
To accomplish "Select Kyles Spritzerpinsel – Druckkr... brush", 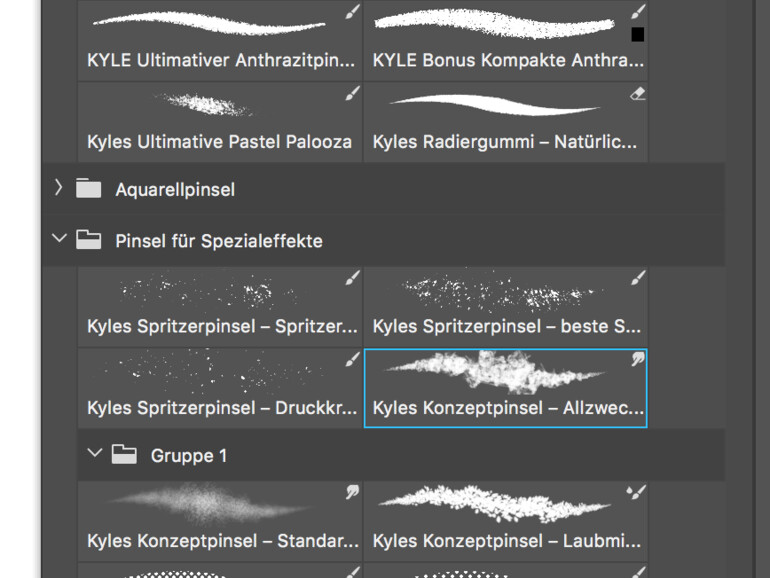I will click(x=220, y=388).
